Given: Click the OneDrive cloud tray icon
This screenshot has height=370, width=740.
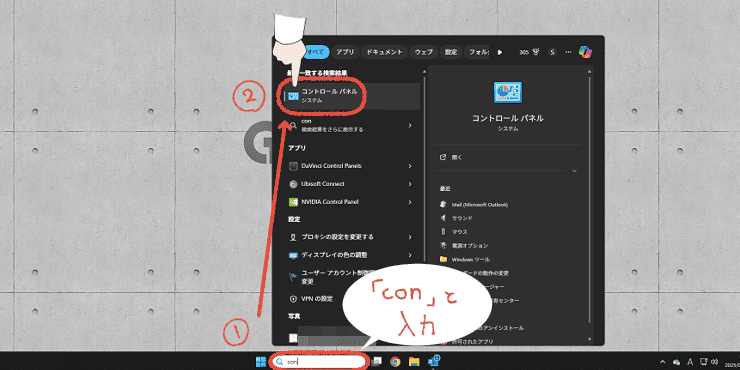Looking at the screenshot, I should coord(677,362).
